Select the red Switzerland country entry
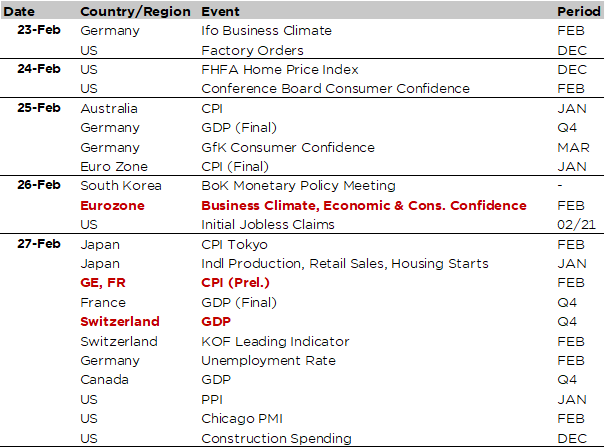The height and width of the screenshot is (448, 605). 121,322
